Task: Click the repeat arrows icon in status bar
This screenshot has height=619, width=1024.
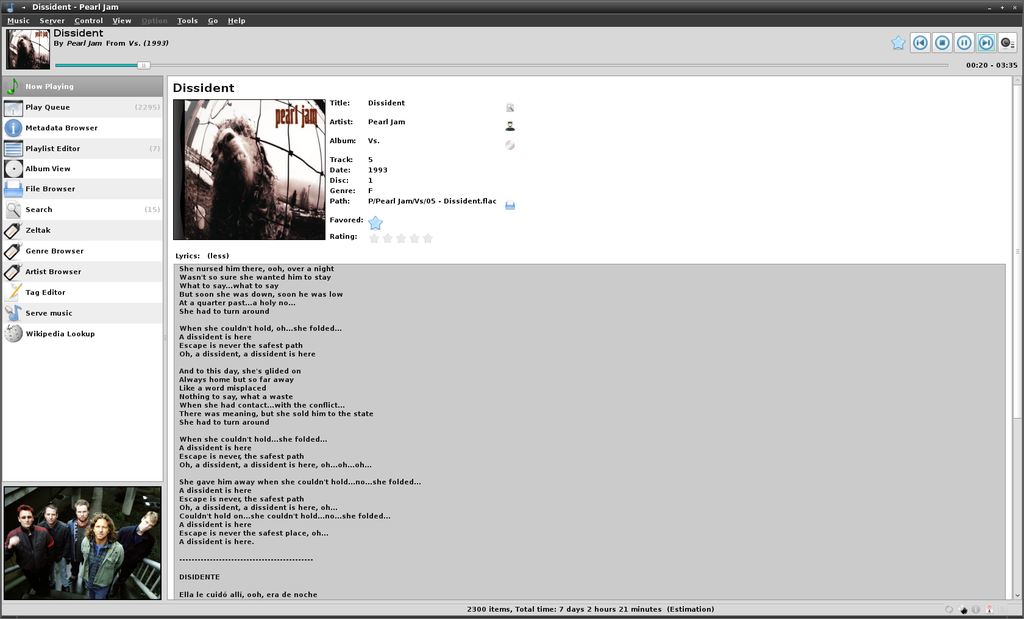Action: (x=949, y=609)
